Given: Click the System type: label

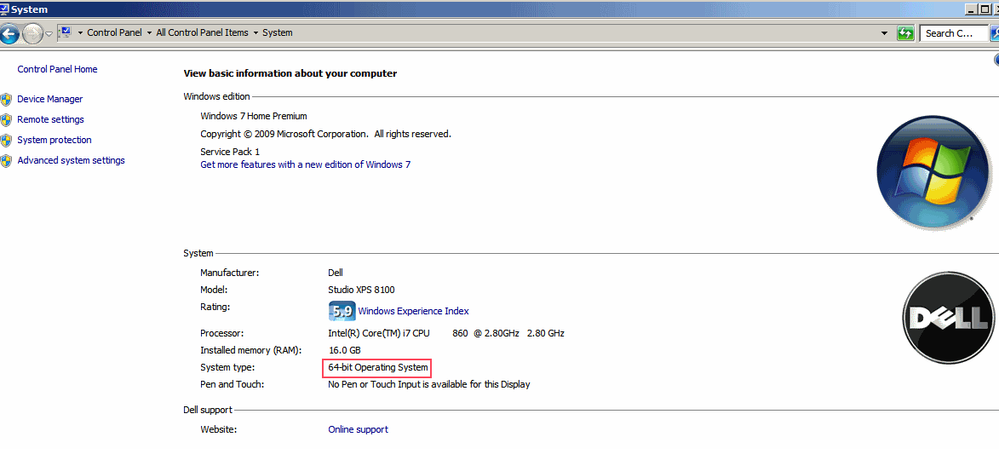Looking at the screenshot, I should click(x=227, y=367).
